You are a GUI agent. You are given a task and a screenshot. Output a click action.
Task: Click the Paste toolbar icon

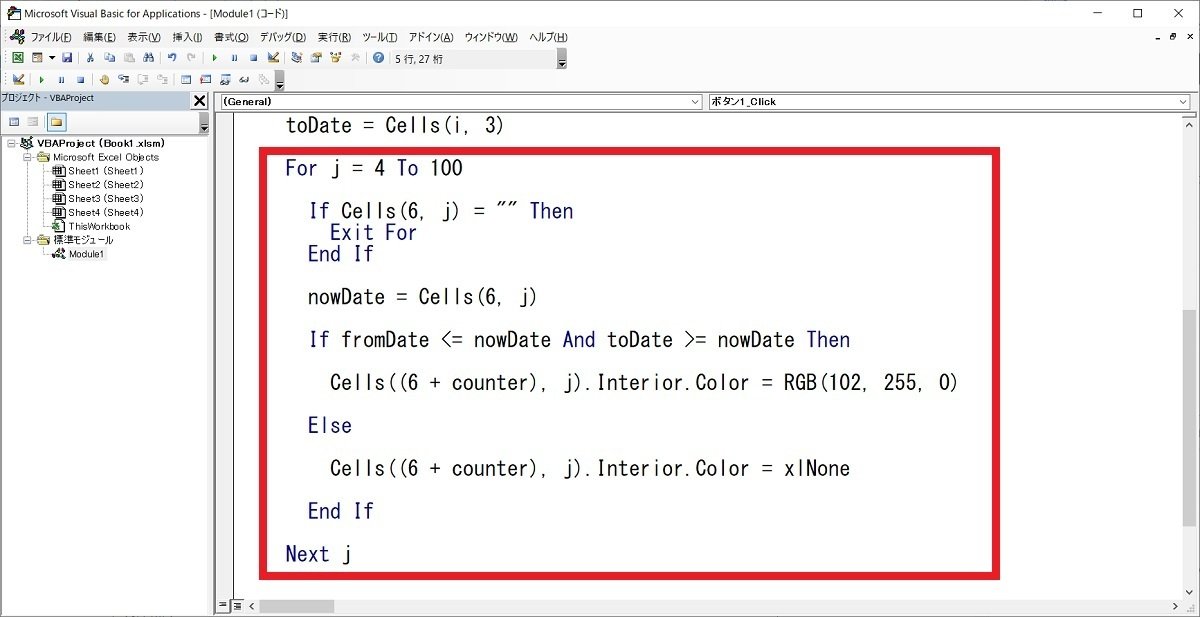[129, 58]
